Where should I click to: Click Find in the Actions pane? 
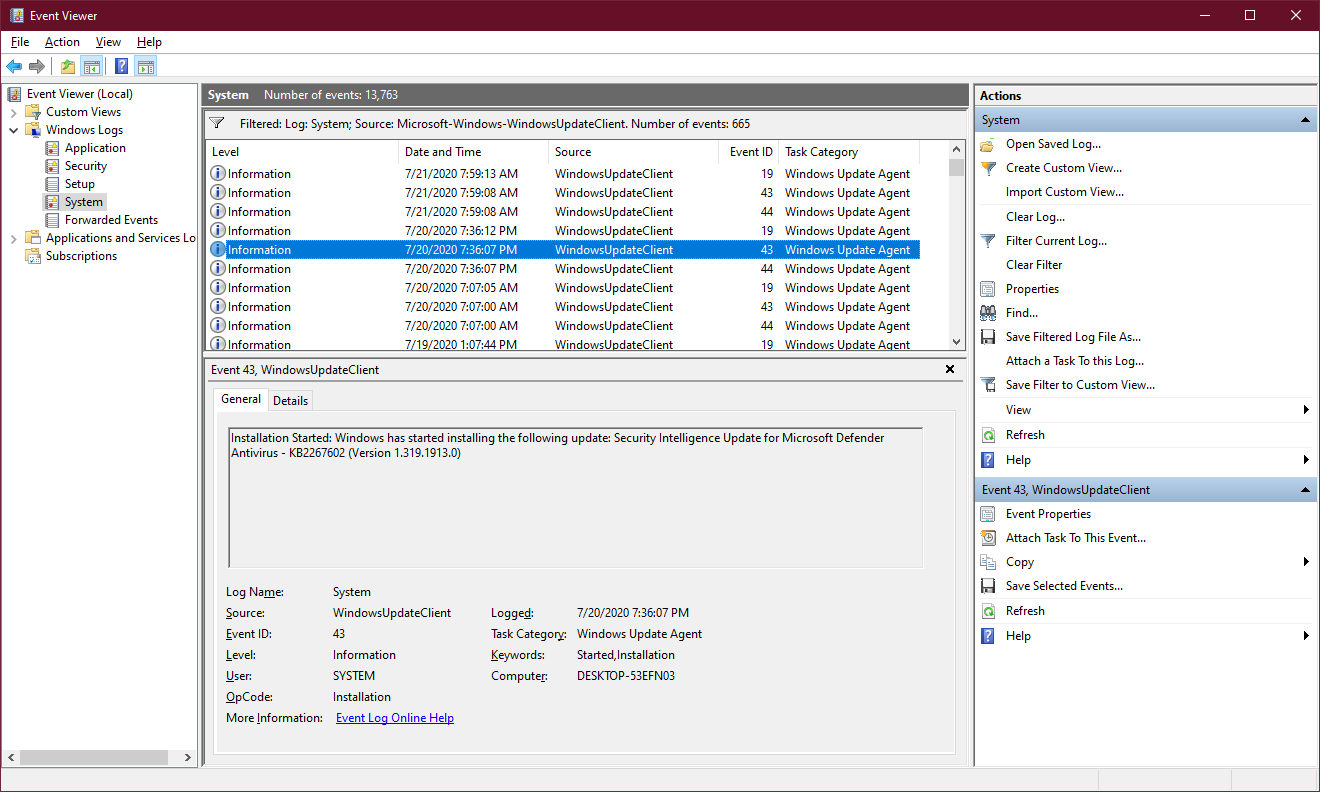click(1021, 313)
